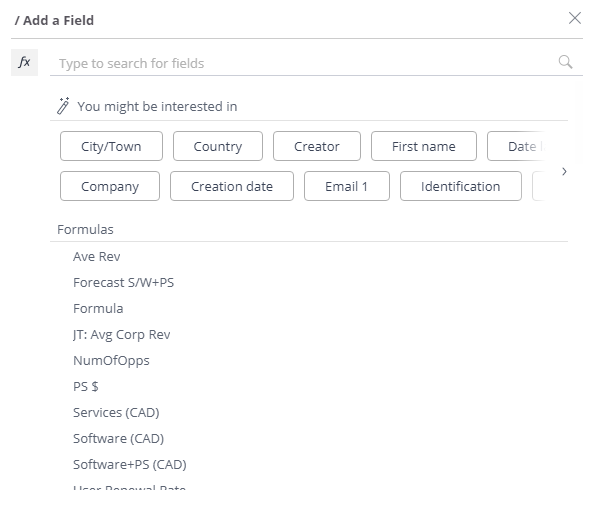The height and width of the screenshot is (505, 596).
Task: Select the Creator field chip
Action: click(317, 146)
